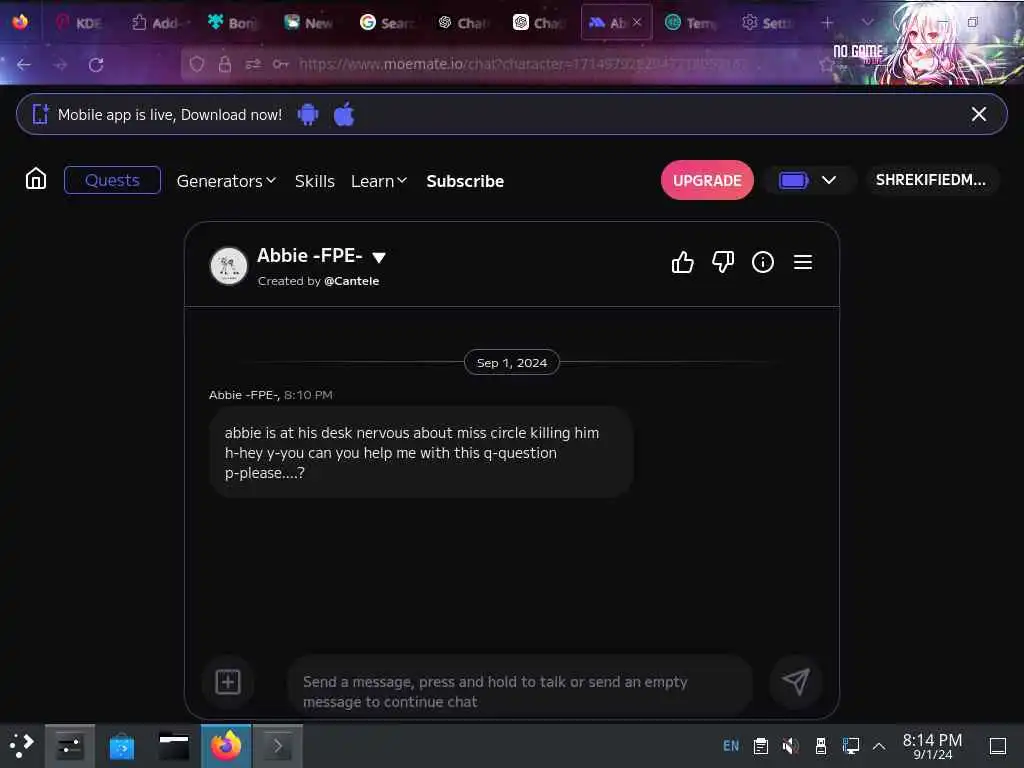The image size is (1024, 768).
Task: Click the Firefox logo in the tab bar
Action: point(20,22)
